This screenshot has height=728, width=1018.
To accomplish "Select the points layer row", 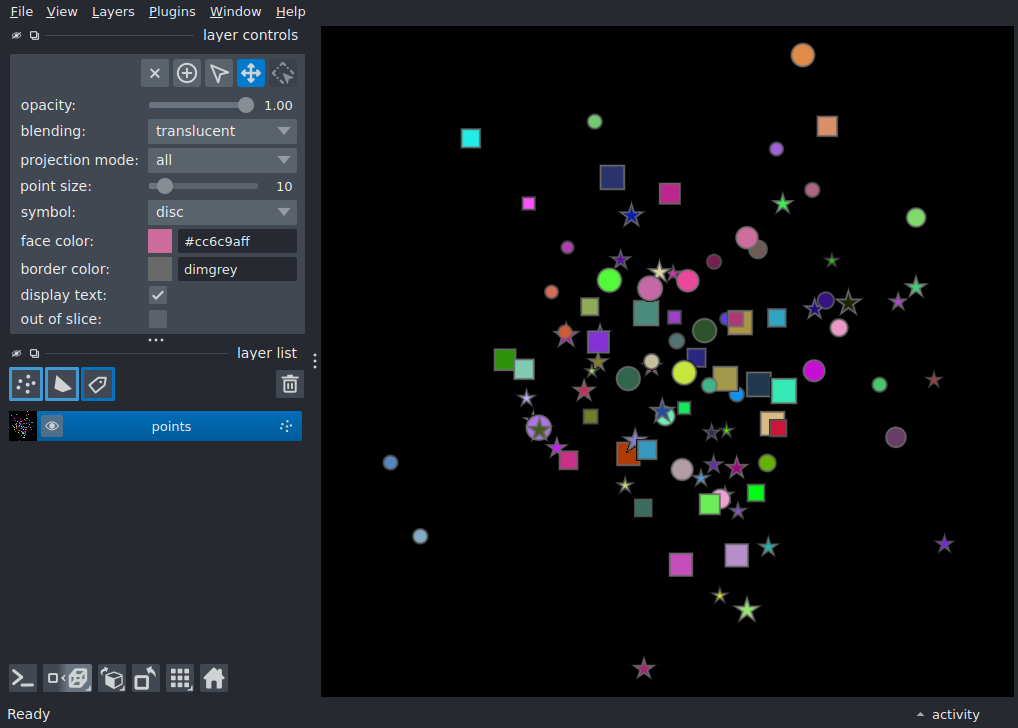I will tap(155, 426).
